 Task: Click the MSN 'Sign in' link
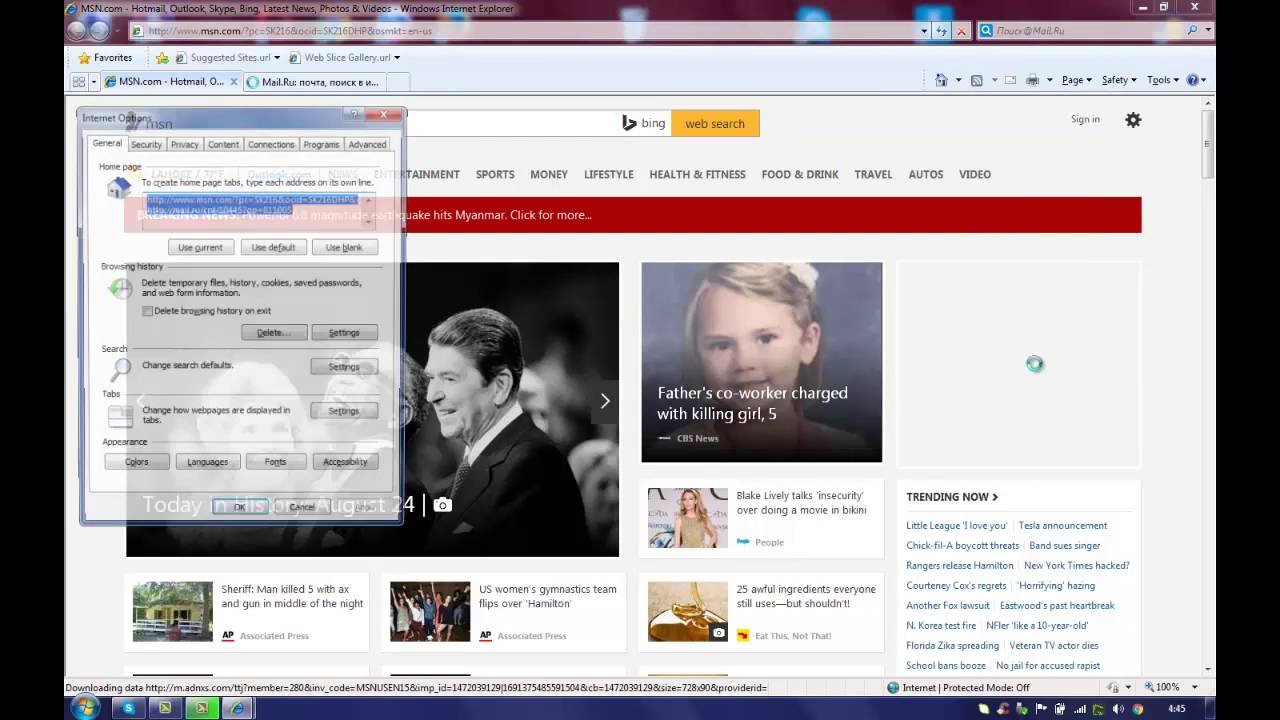(1085, 119)
